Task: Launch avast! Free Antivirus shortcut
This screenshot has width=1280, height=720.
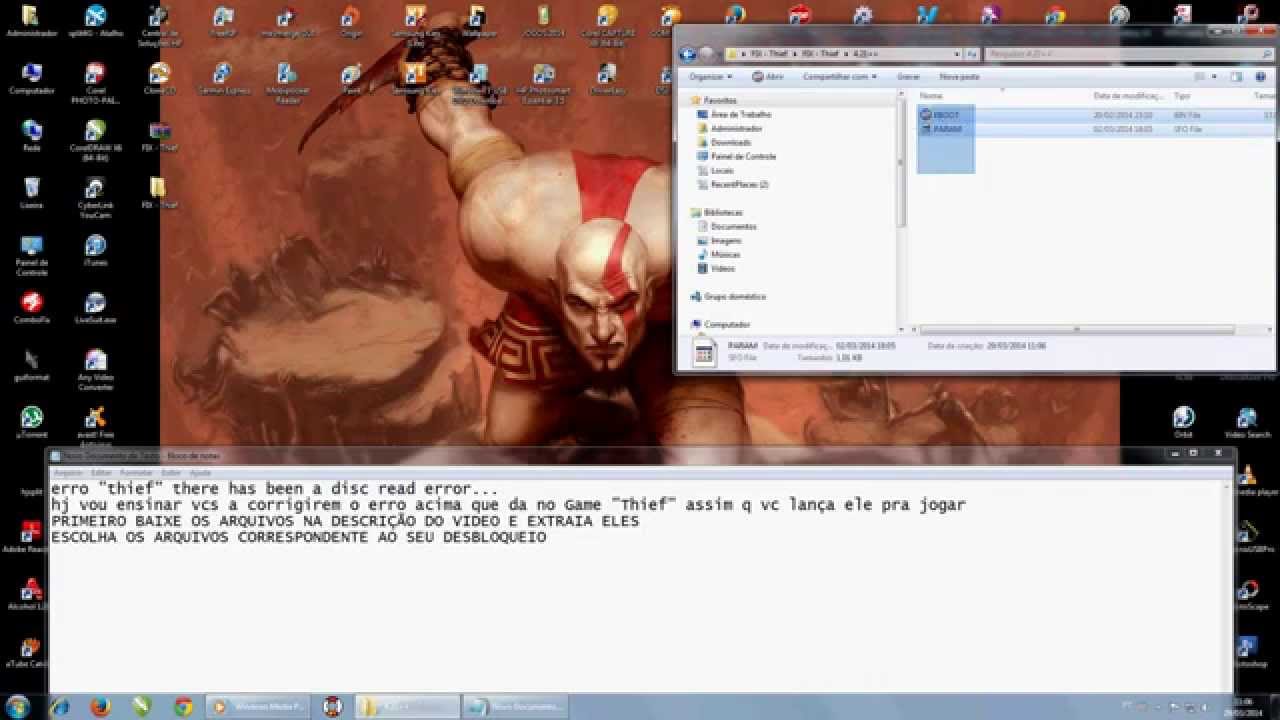Action: [95, 425]
